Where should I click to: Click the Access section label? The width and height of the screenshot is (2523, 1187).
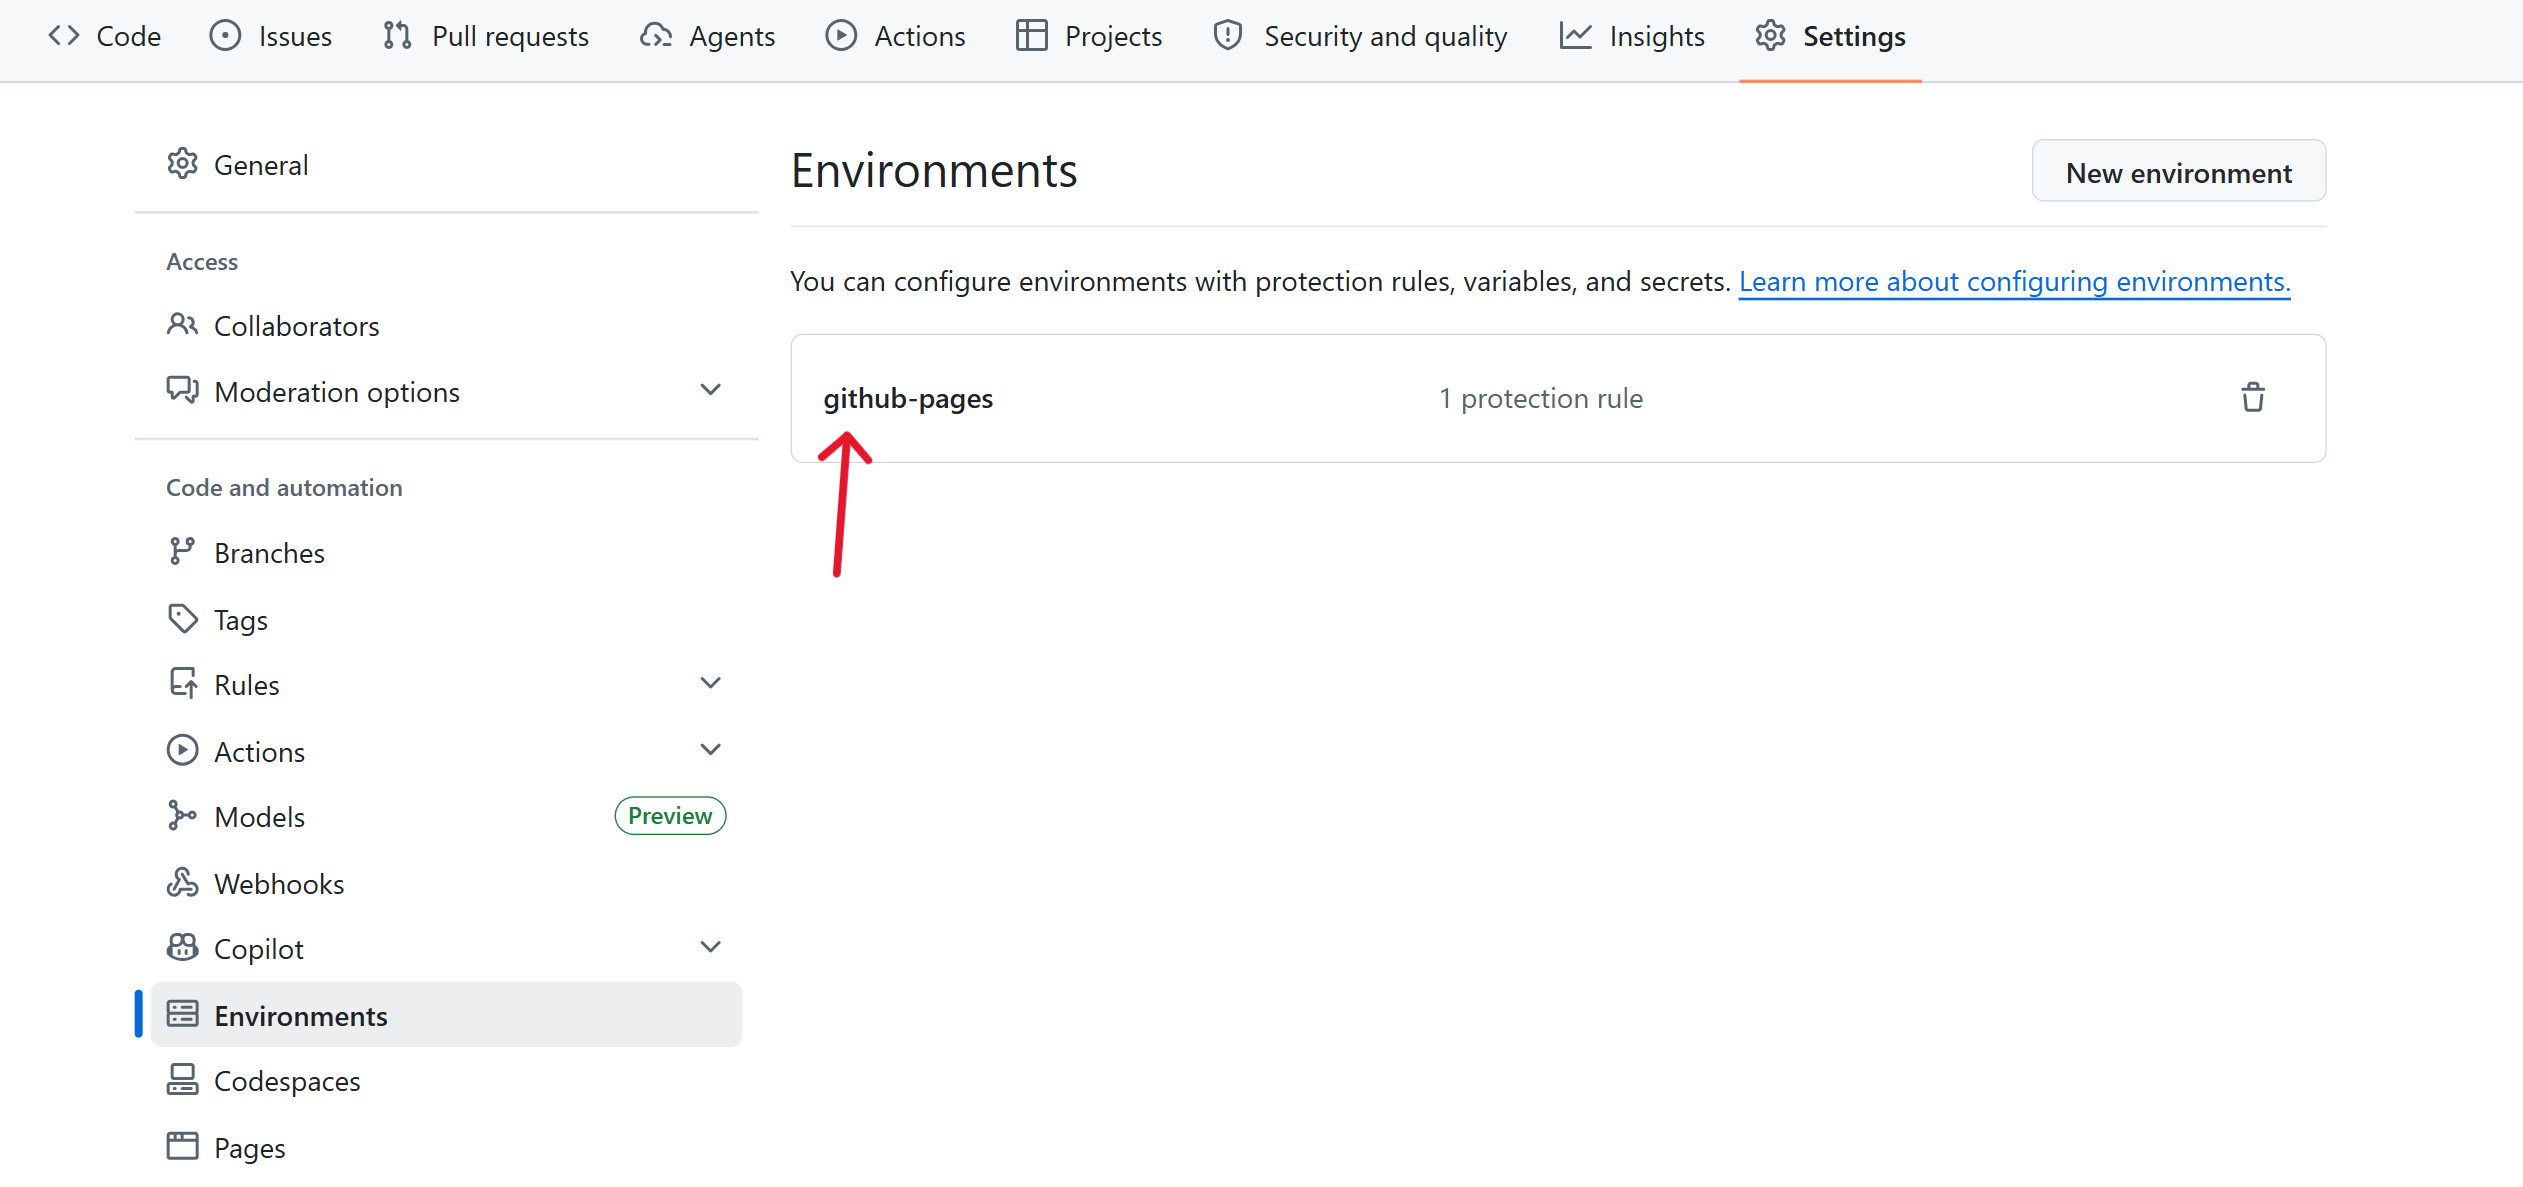point(202,261)
